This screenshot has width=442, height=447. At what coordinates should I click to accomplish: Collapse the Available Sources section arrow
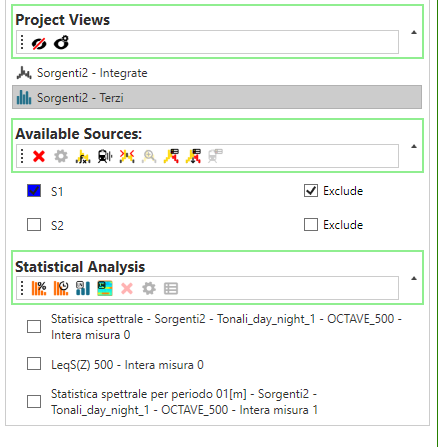click(x=414, y=146)
